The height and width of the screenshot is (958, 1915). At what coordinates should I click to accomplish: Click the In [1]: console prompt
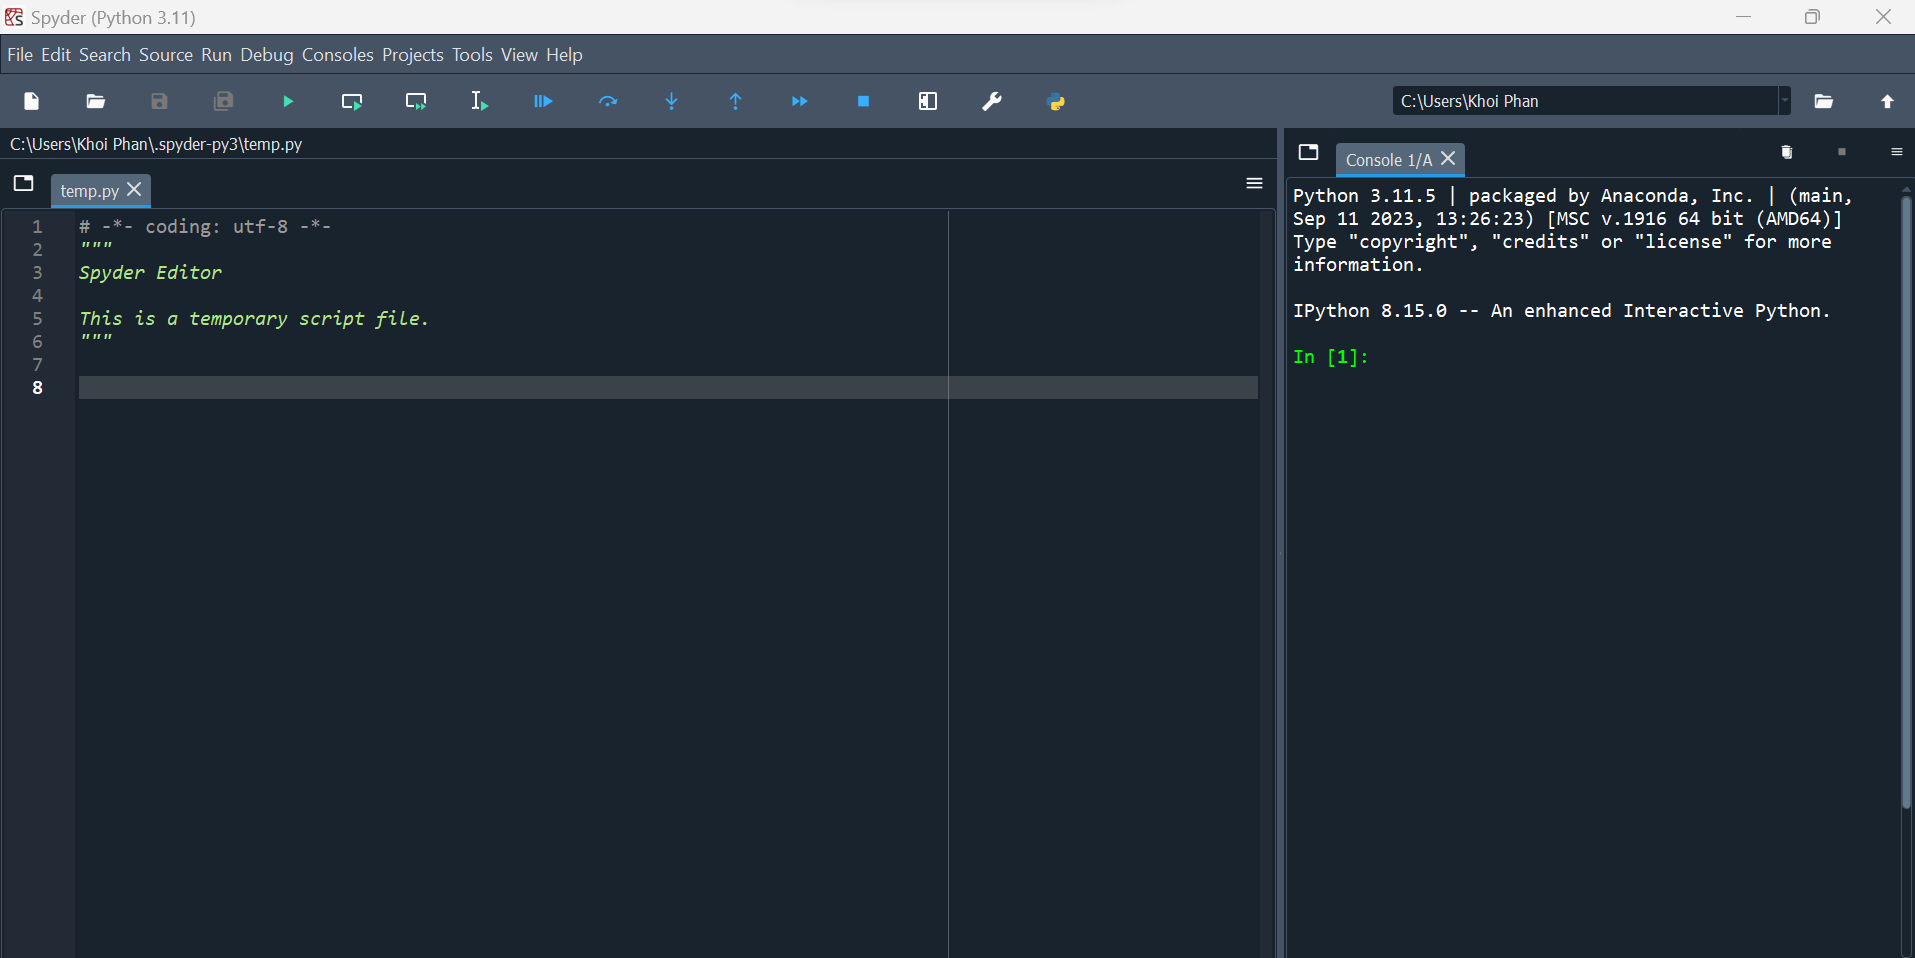click(x=1330, y=357)
